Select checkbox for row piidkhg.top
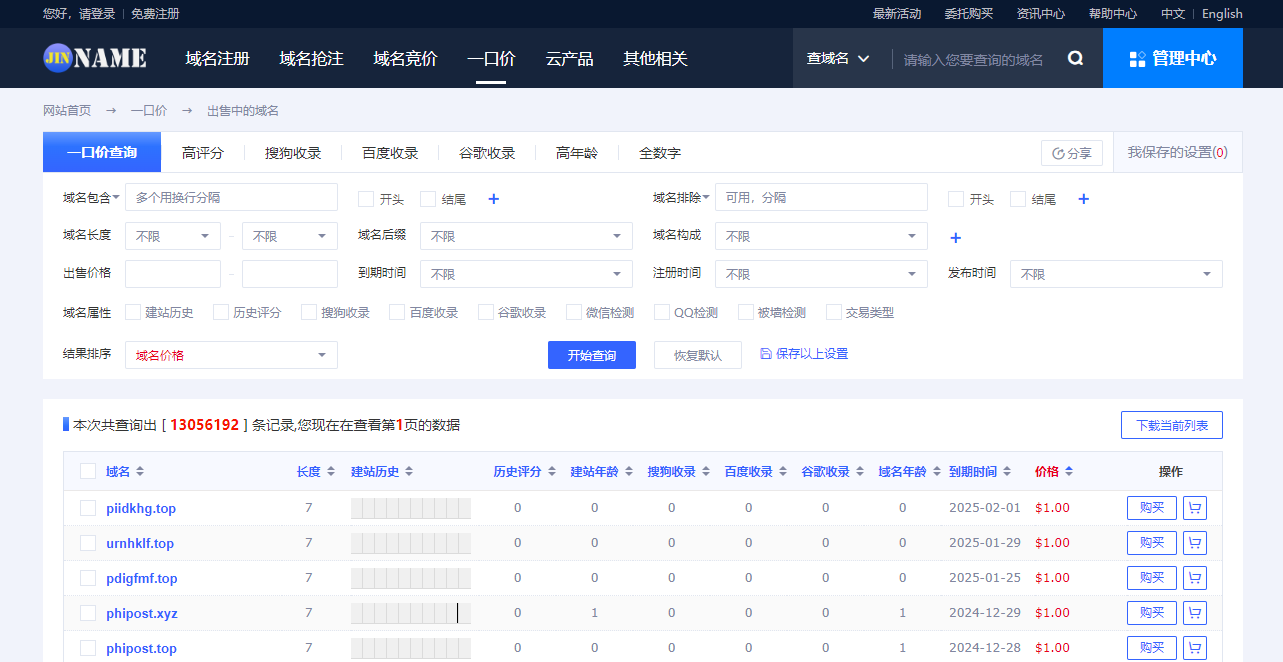The width and height of the screenshot is (1283, 662). [88, 508]
